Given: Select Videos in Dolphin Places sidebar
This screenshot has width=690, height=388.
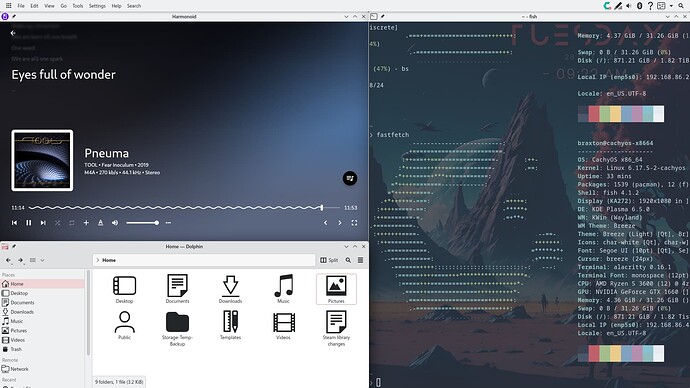Looking at the screenshot, I should (42, 340).
